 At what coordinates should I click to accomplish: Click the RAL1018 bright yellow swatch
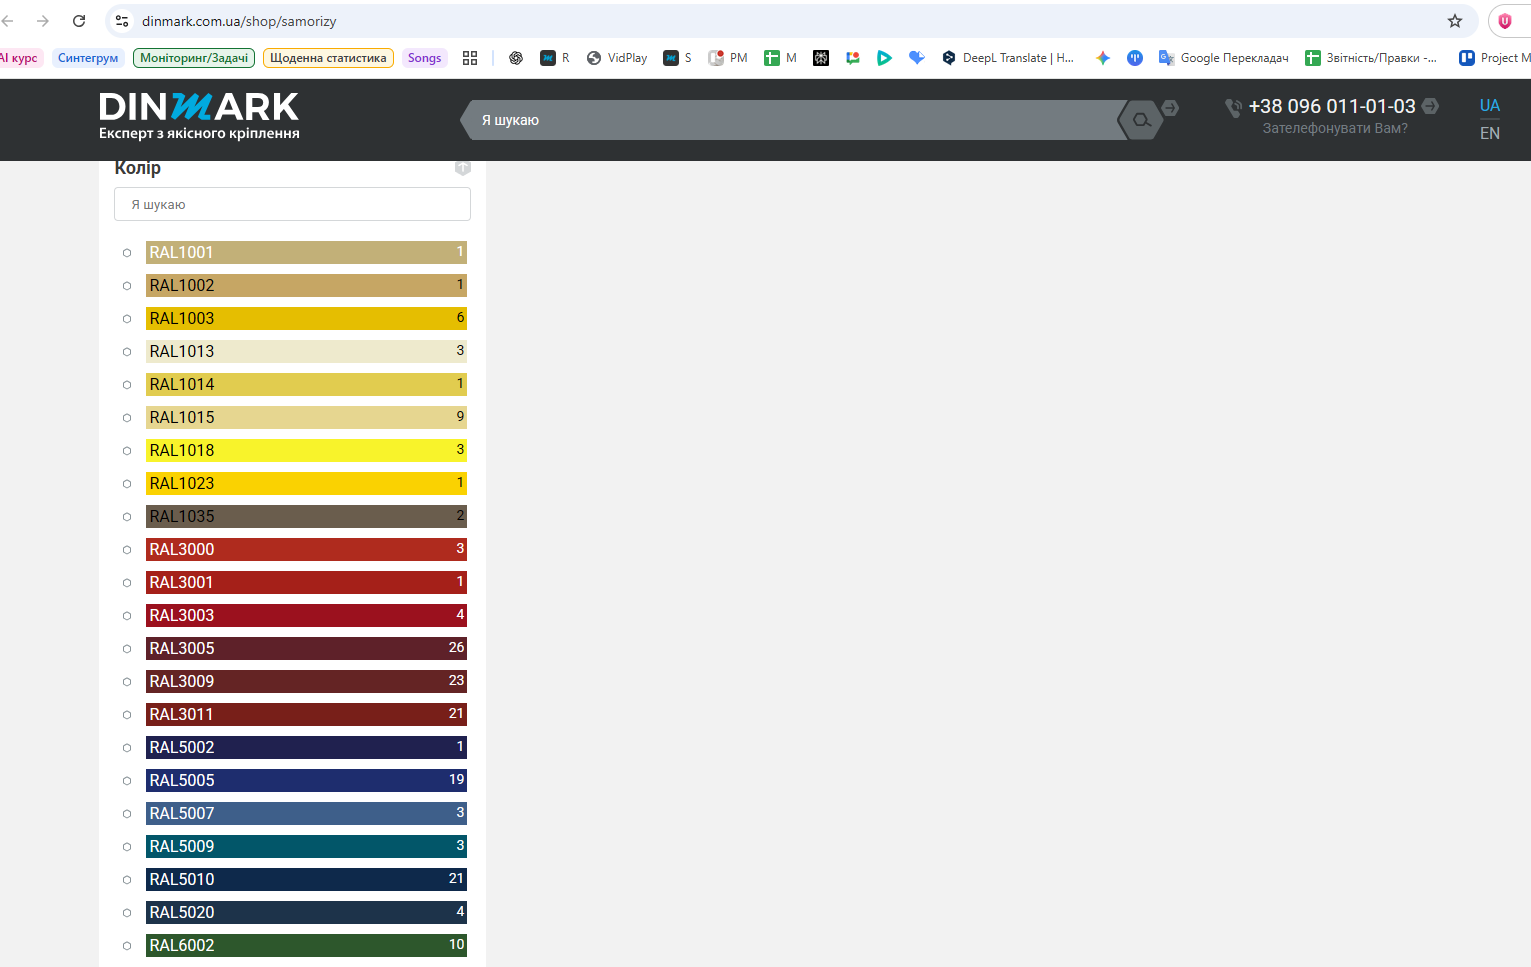pos(306,451)
